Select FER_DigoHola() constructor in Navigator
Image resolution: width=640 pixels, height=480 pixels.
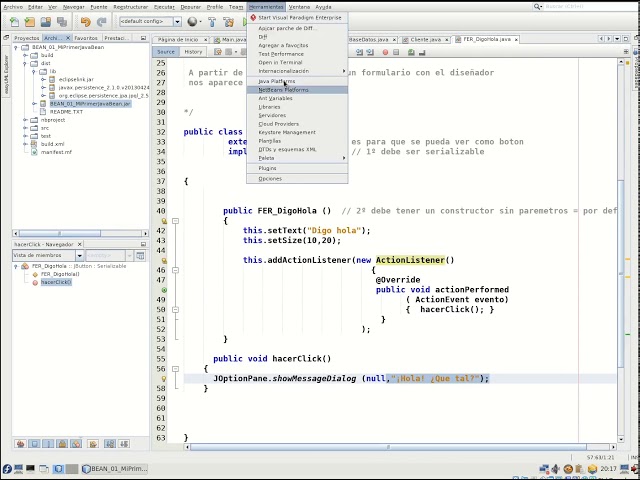tap(60, 274)
